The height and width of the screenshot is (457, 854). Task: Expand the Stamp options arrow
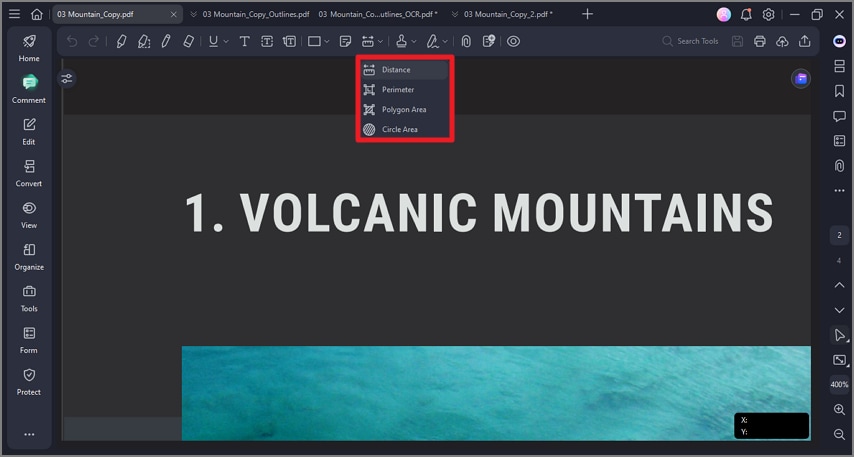[414, 41]
